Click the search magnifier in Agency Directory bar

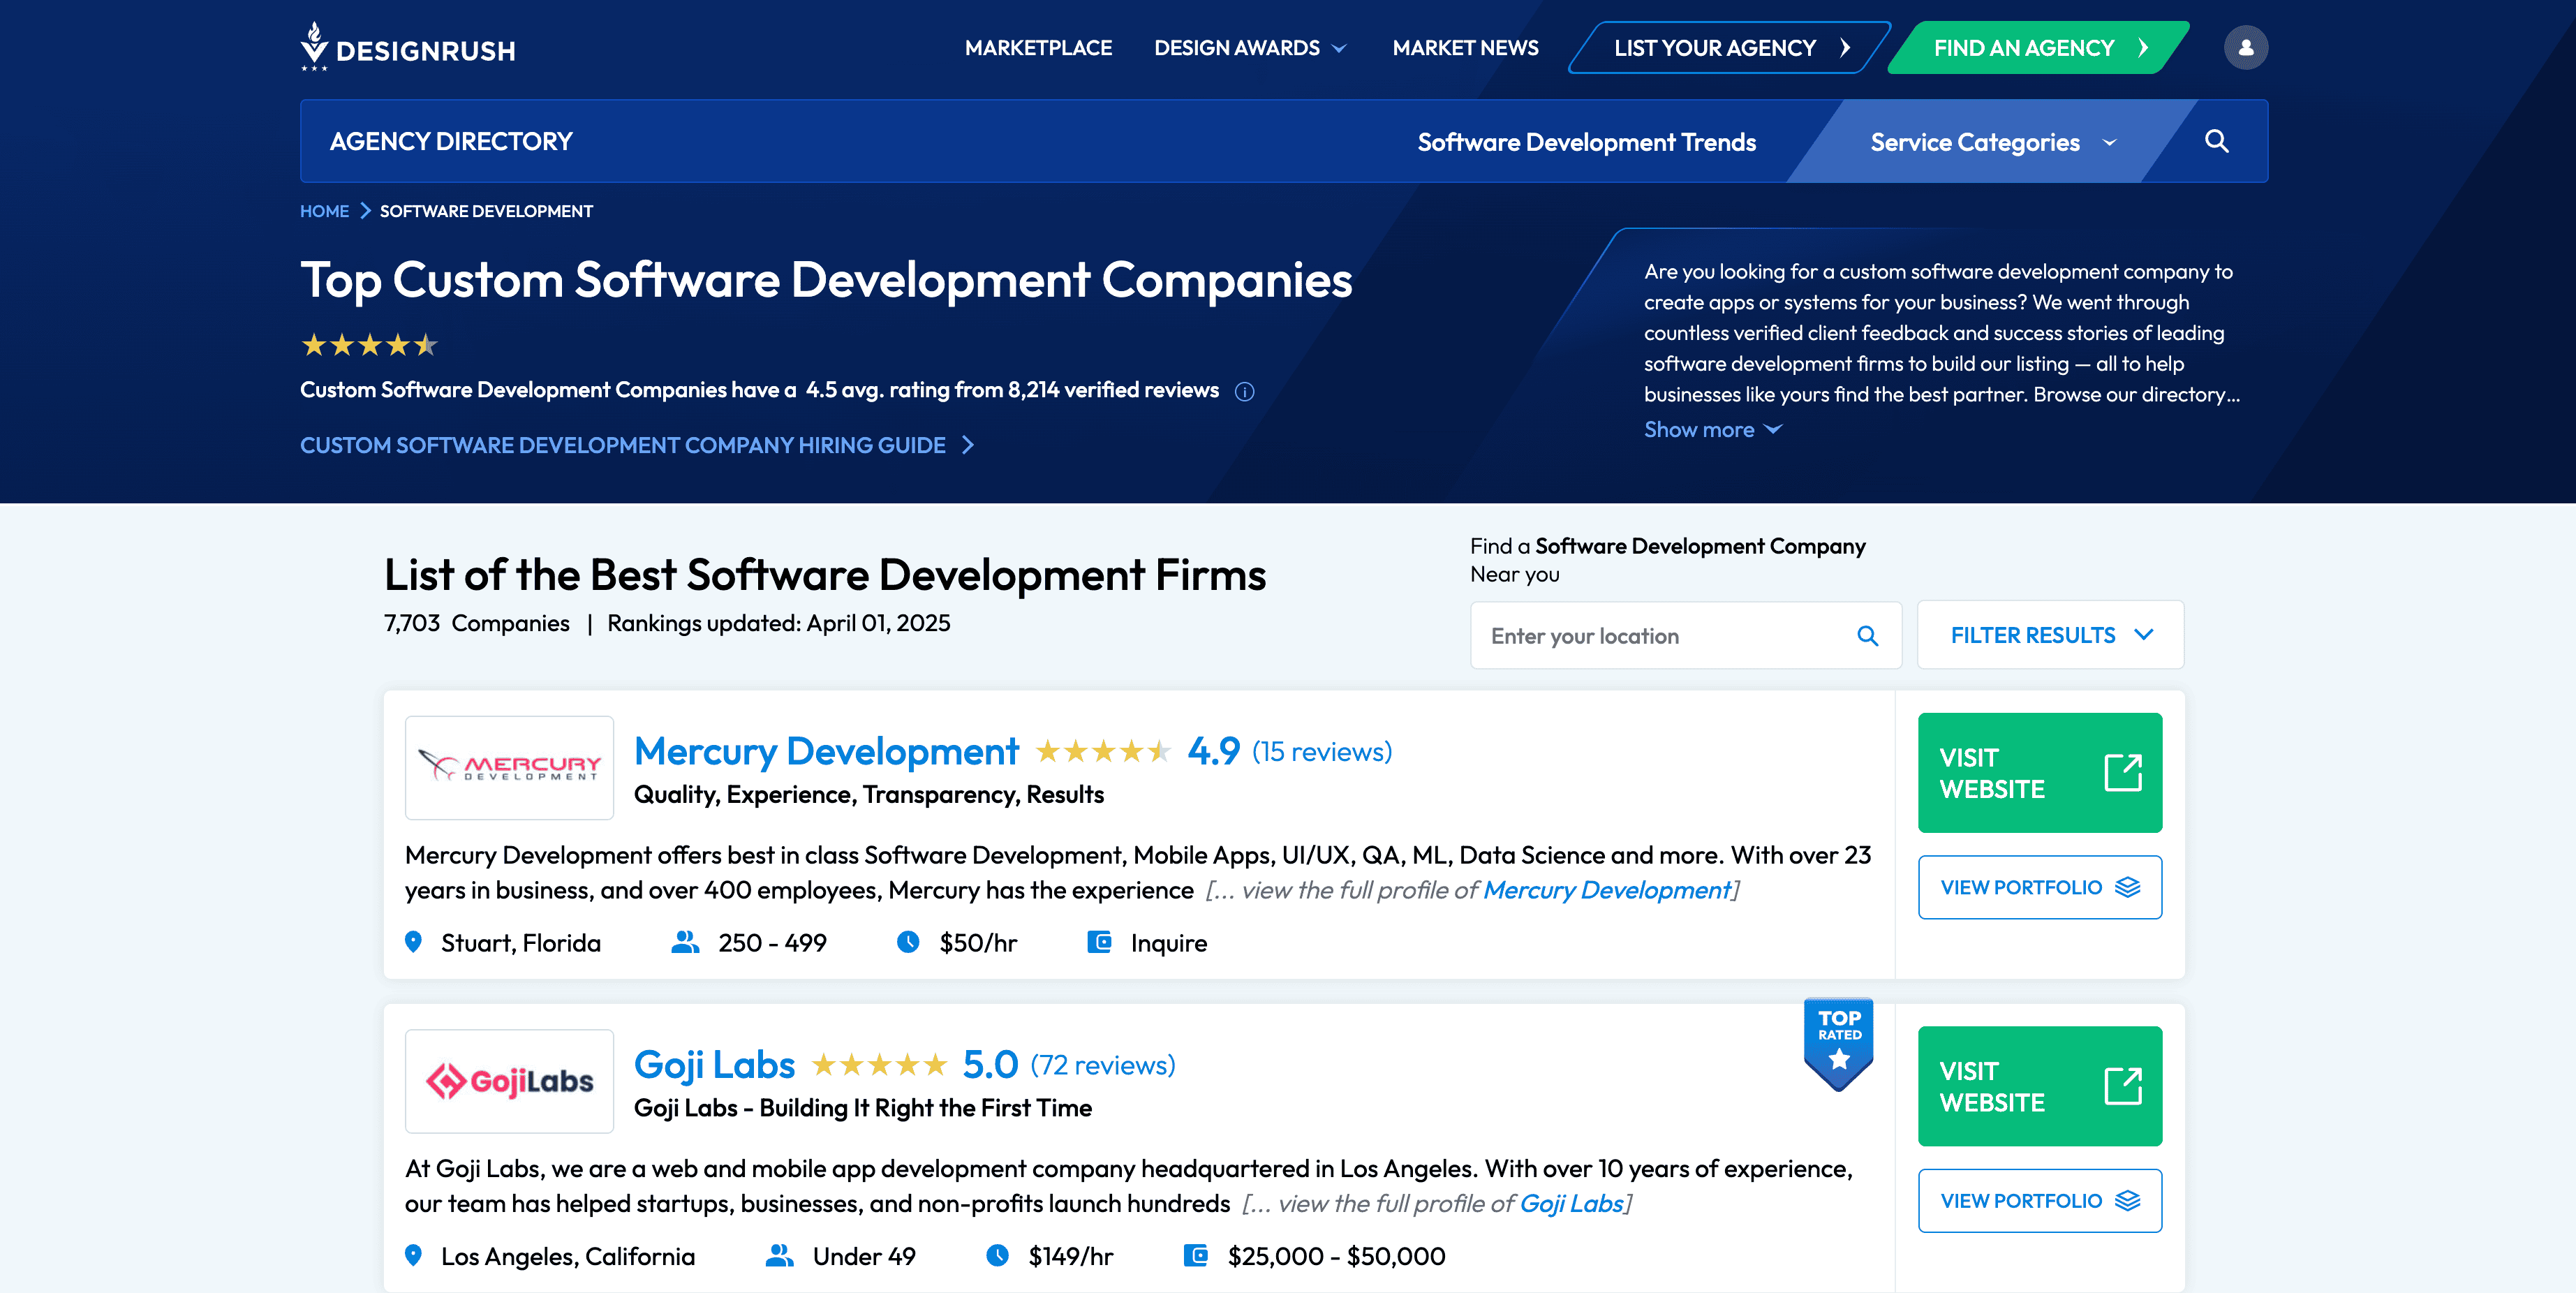click(x=2216, y=141)
